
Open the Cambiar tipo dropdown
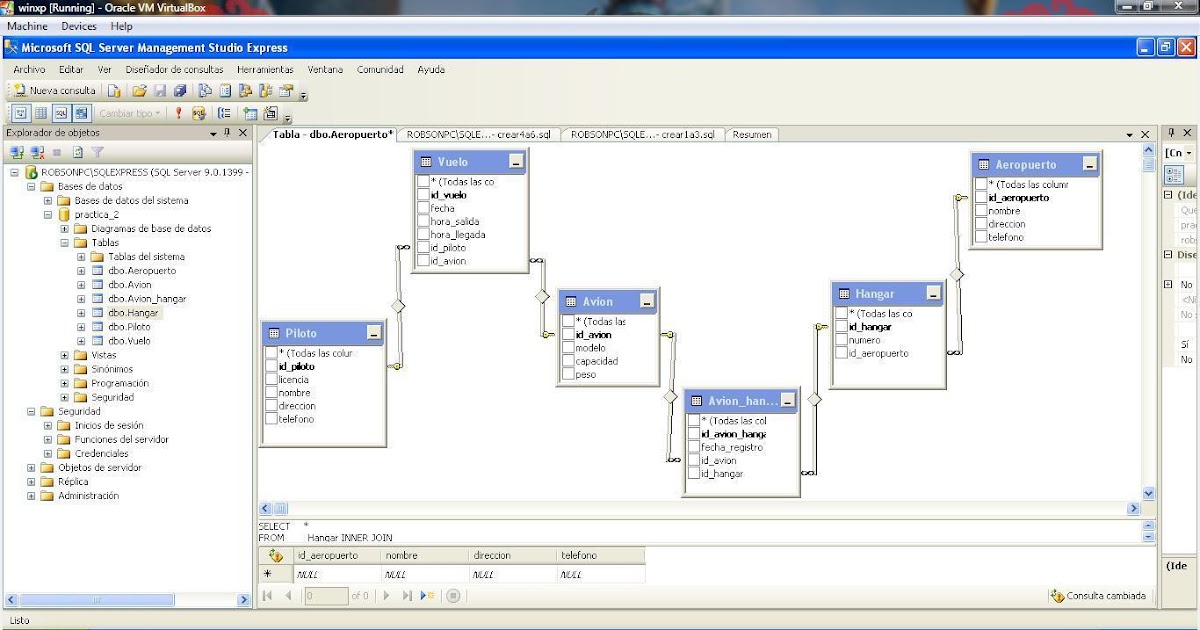click(x=131, y=112)
